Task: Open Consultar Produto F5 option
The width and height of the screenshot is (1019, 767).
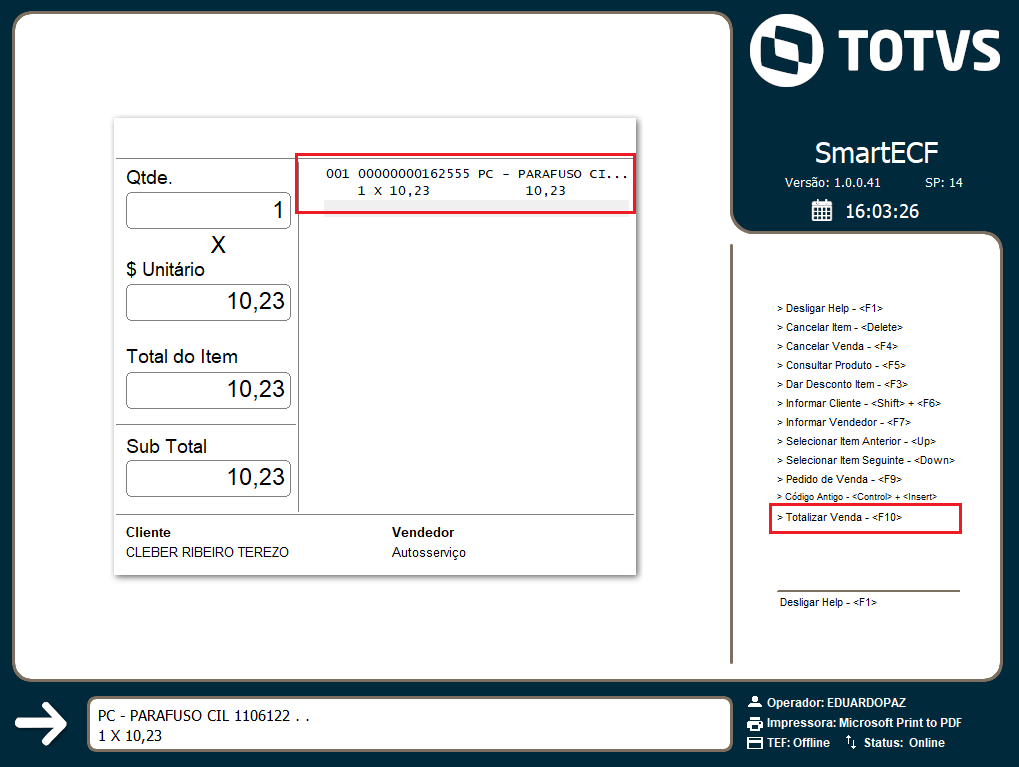Action: point(841,365)
